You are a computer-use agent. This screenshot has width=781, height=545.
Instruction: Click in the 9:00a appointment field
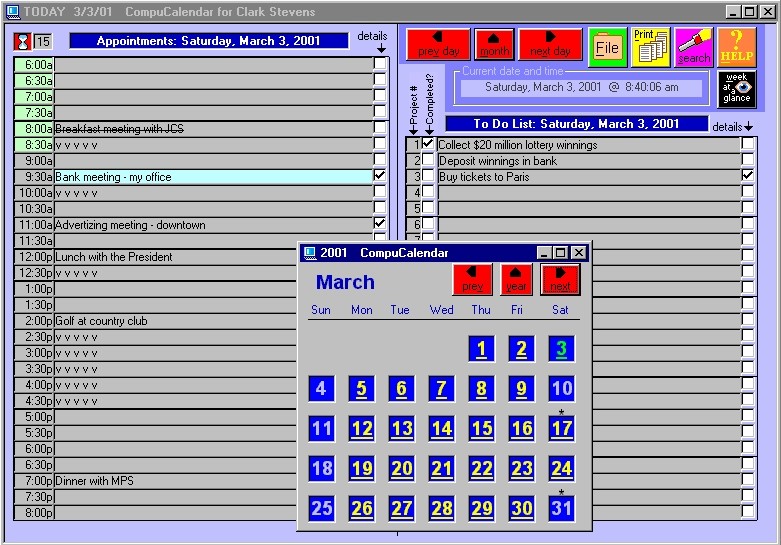[x=214, y=160]
